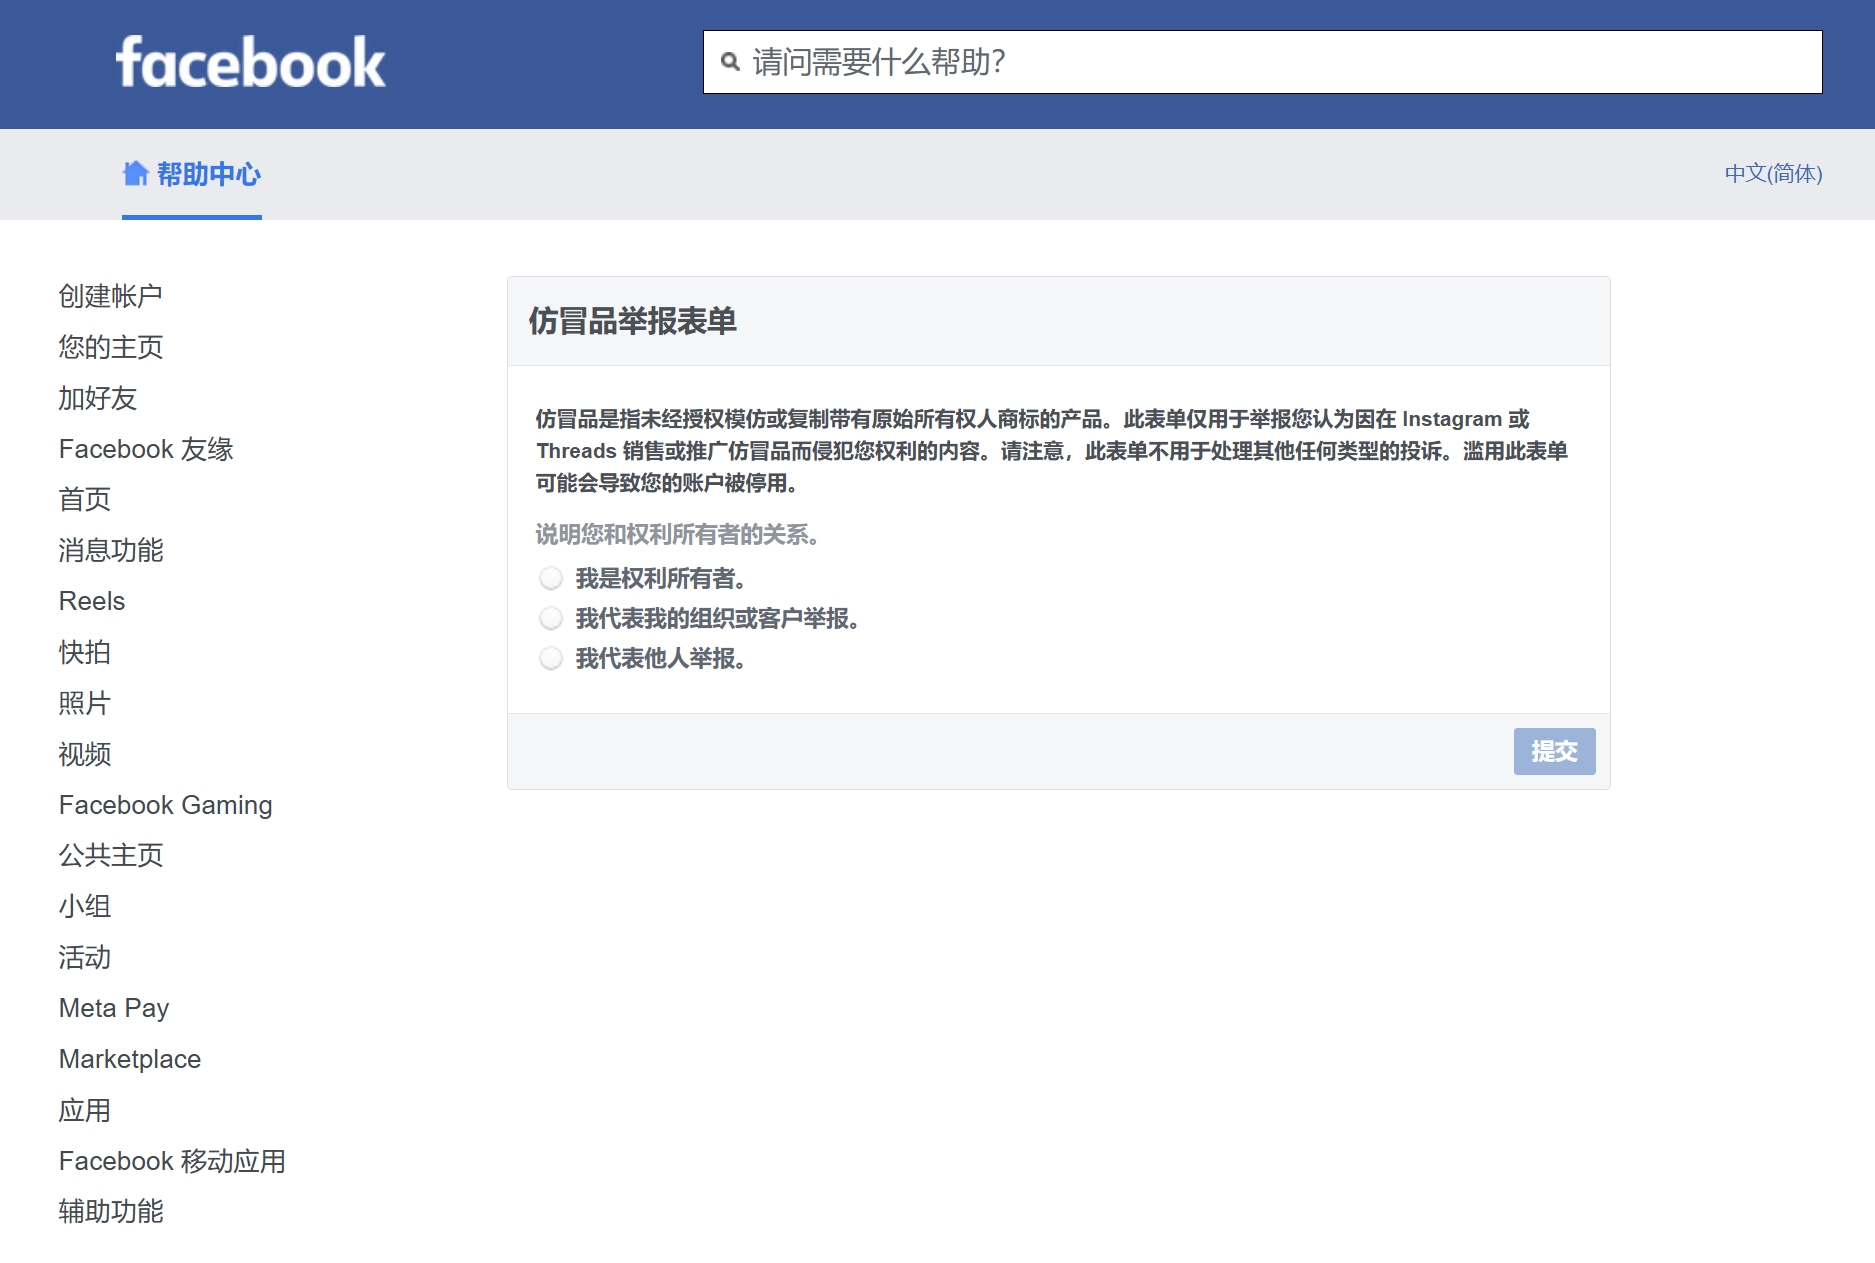Screen dimensions: 1875x1263
Task: Go to 加好友 help topic
Action: (x=98, y=398)
